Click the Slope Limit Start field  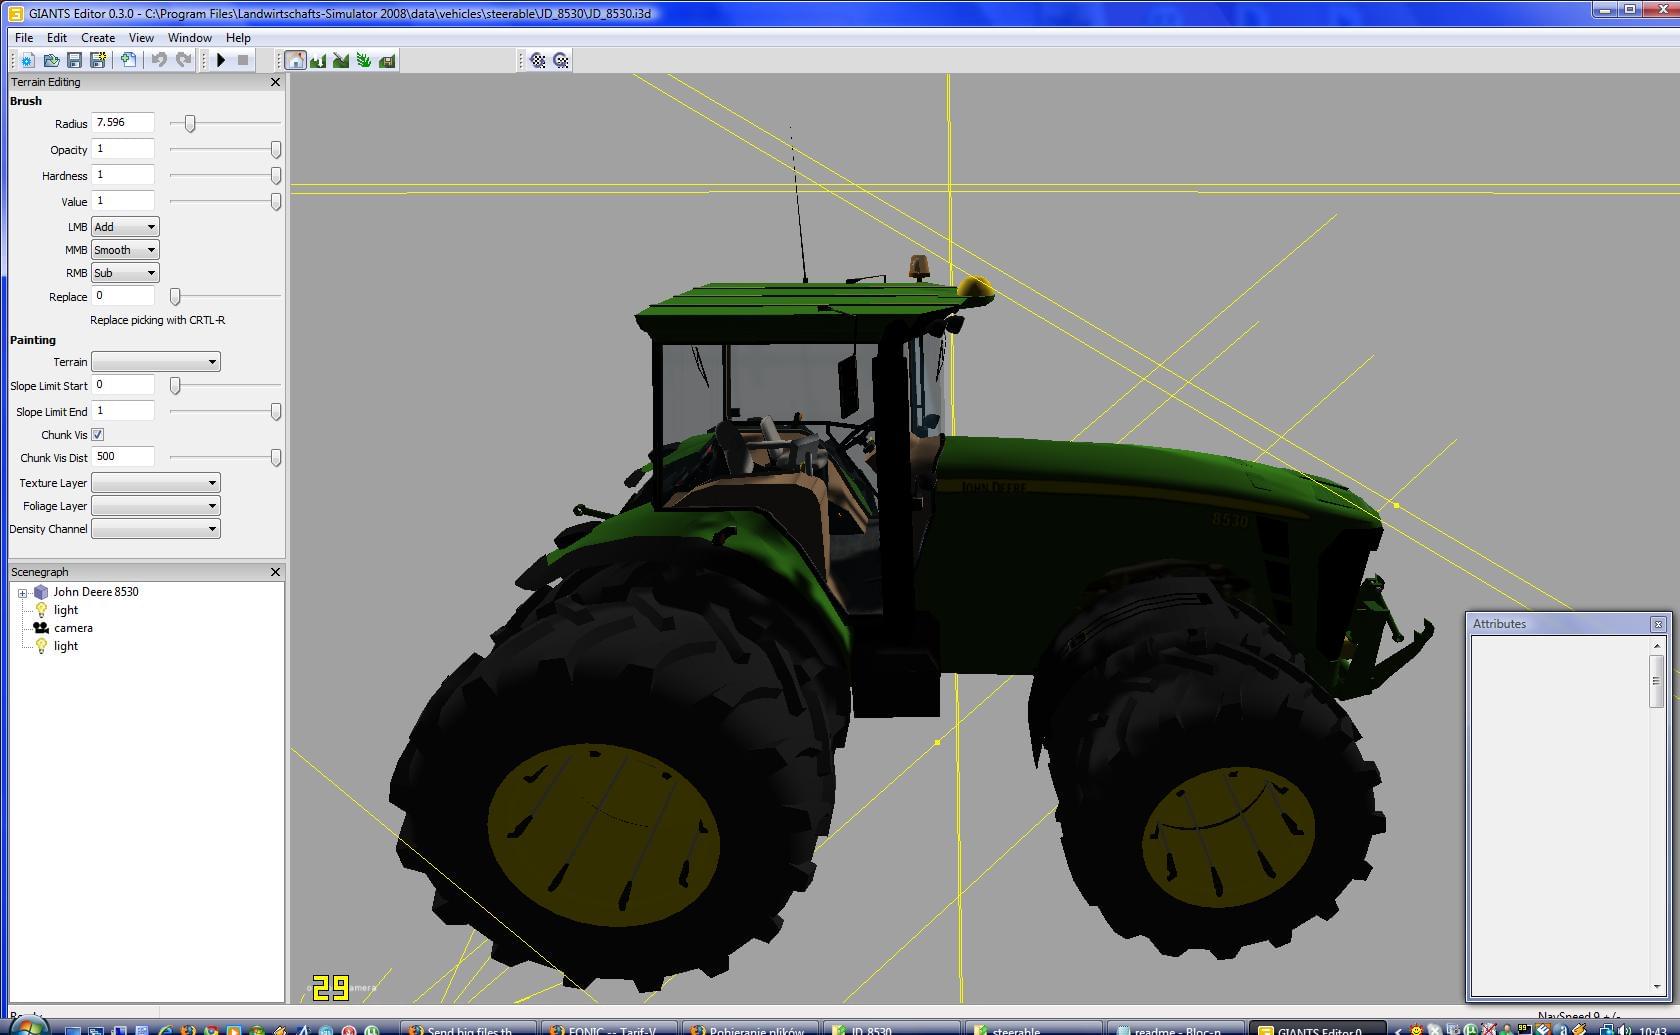click(123, 385)
